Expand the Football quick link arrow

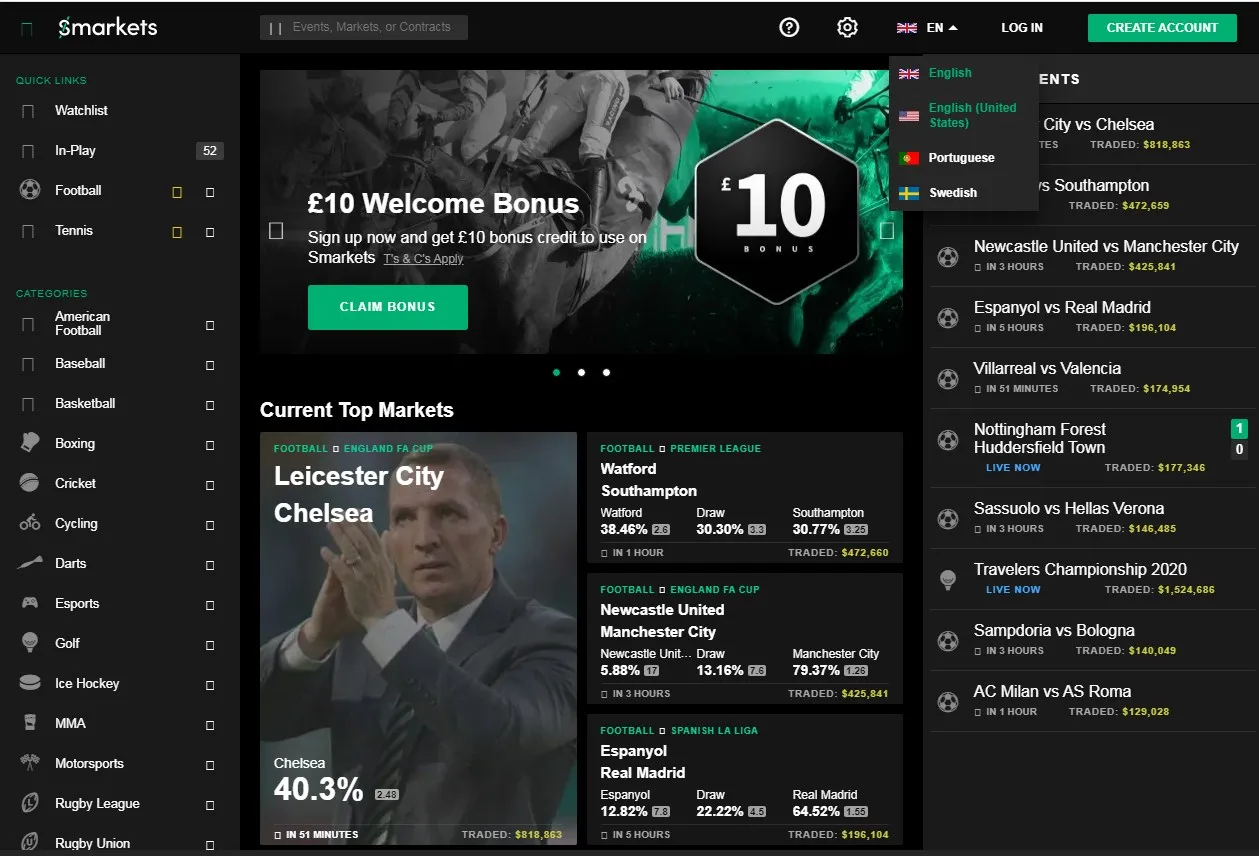coord(210,192)
